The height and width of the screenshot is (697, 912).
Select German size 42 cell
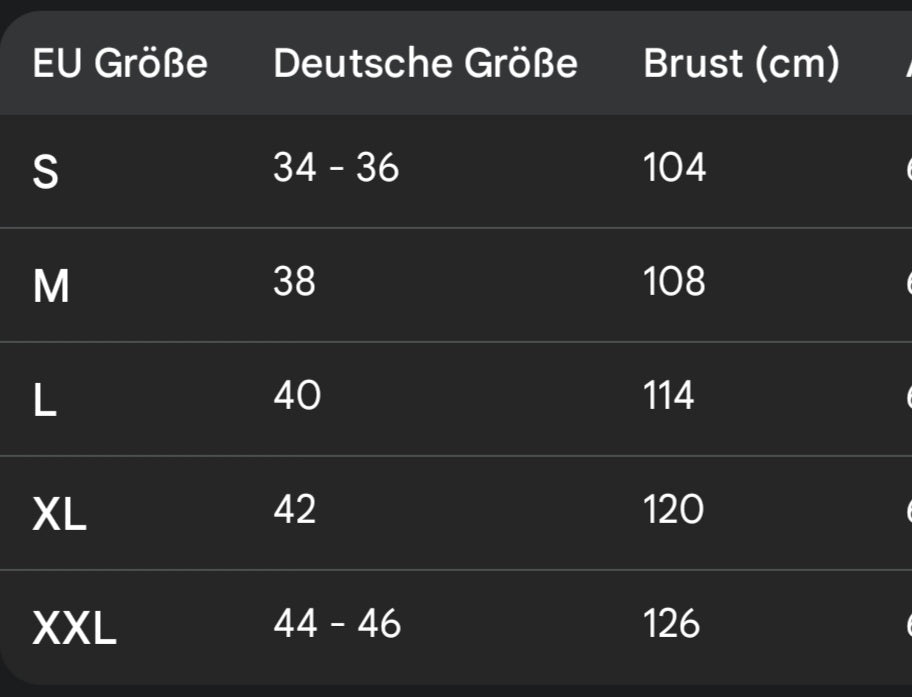pos(295,510)
